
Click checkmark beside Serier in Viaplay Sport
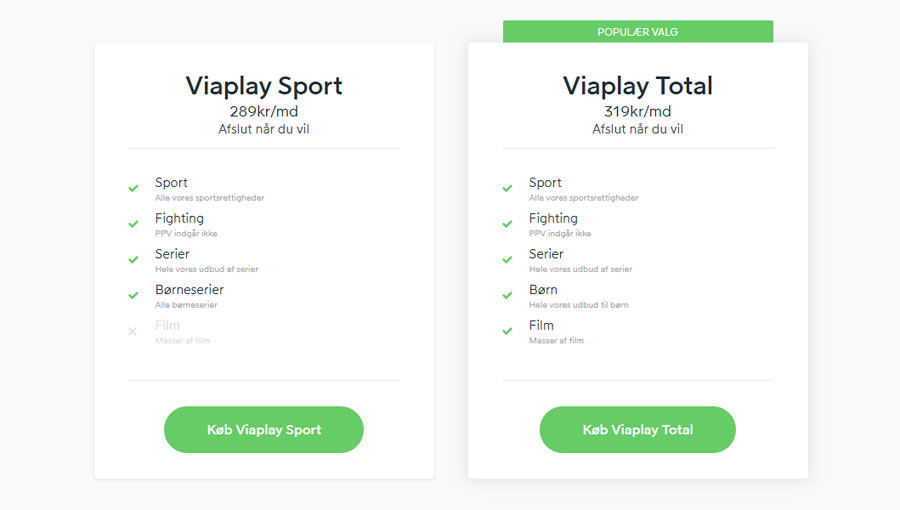click(x=133, y=259)
